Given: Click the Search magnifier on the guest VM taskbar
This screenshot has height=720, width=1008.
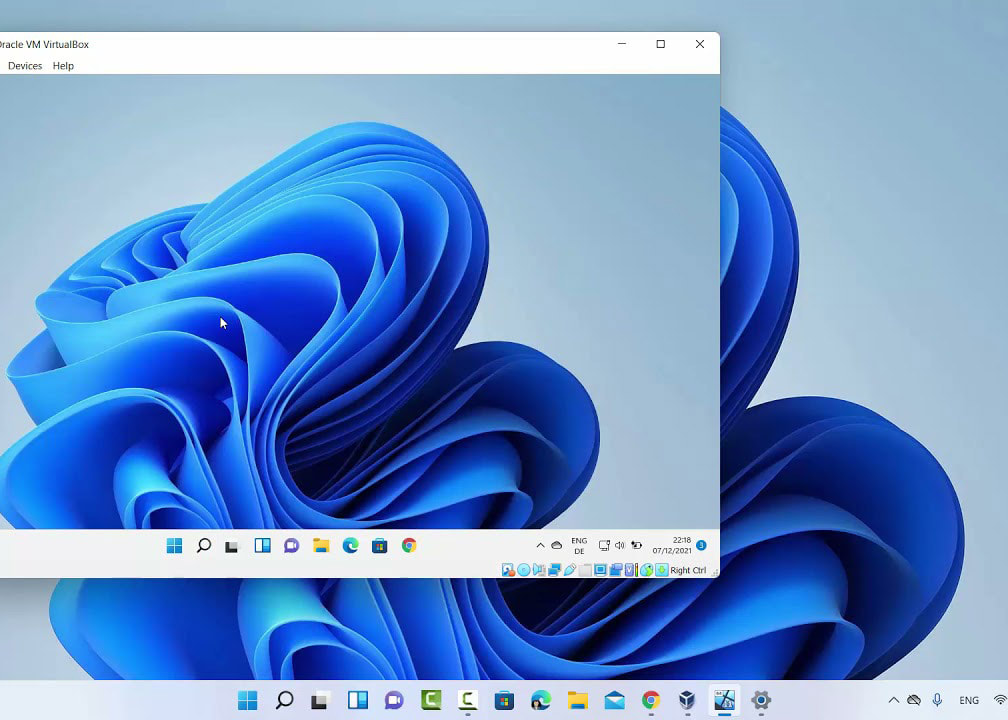Looking at the screenshot, I should coord(204,546).
